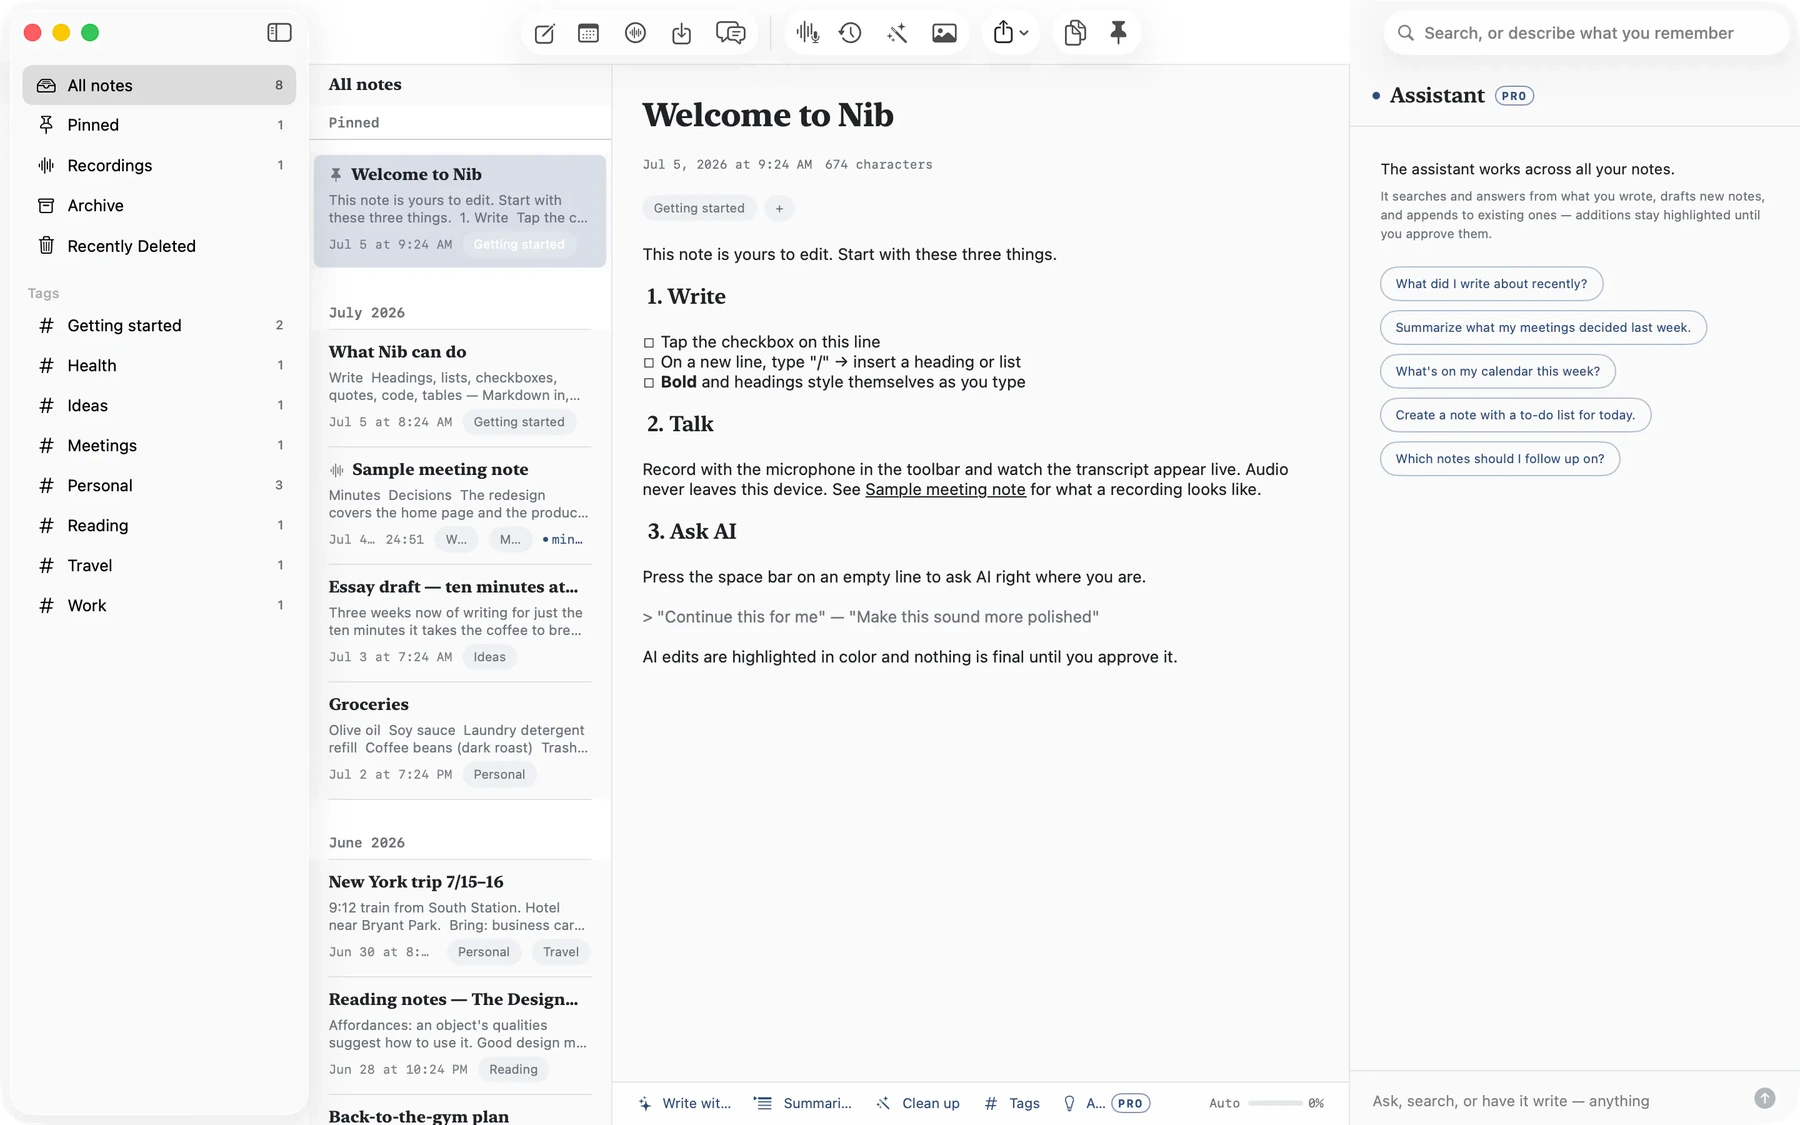This screenshot has width=1800, height=1125.
Task: Open the "Essay draft — ten minutes" note
Action: pyautogui.click(x=460, y=623)
